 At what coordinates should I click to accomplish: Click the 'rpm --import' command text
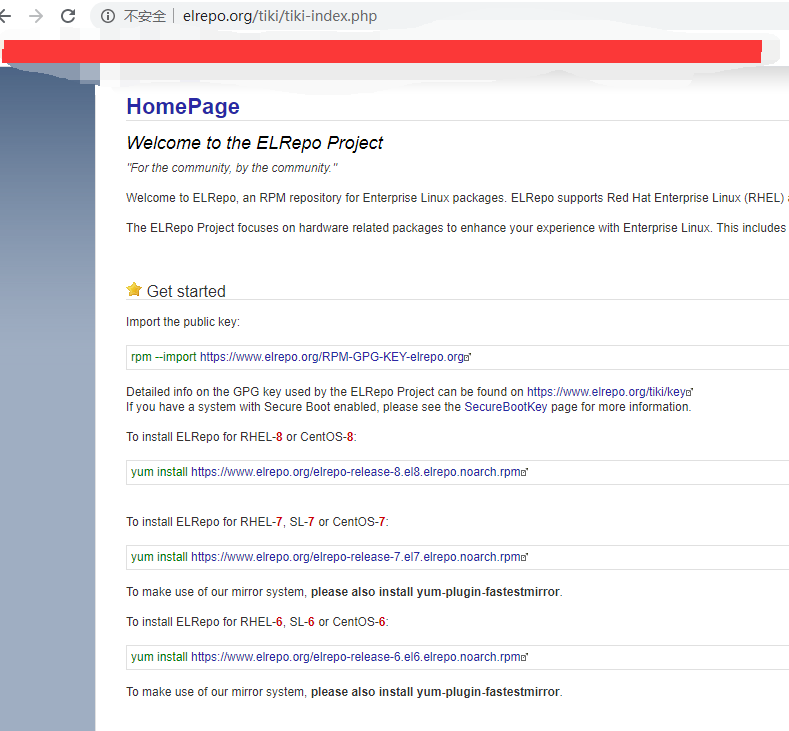click(x=164, y=357)
